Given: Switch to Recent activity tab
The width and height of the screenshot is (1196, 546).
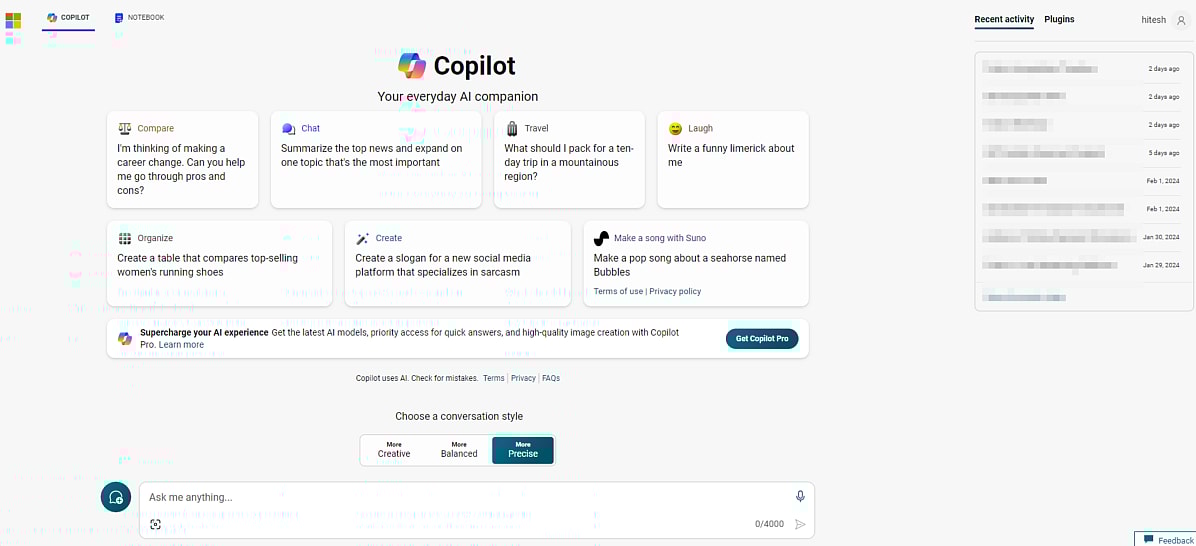Looking at the screenshot, I should (1005, 19).
